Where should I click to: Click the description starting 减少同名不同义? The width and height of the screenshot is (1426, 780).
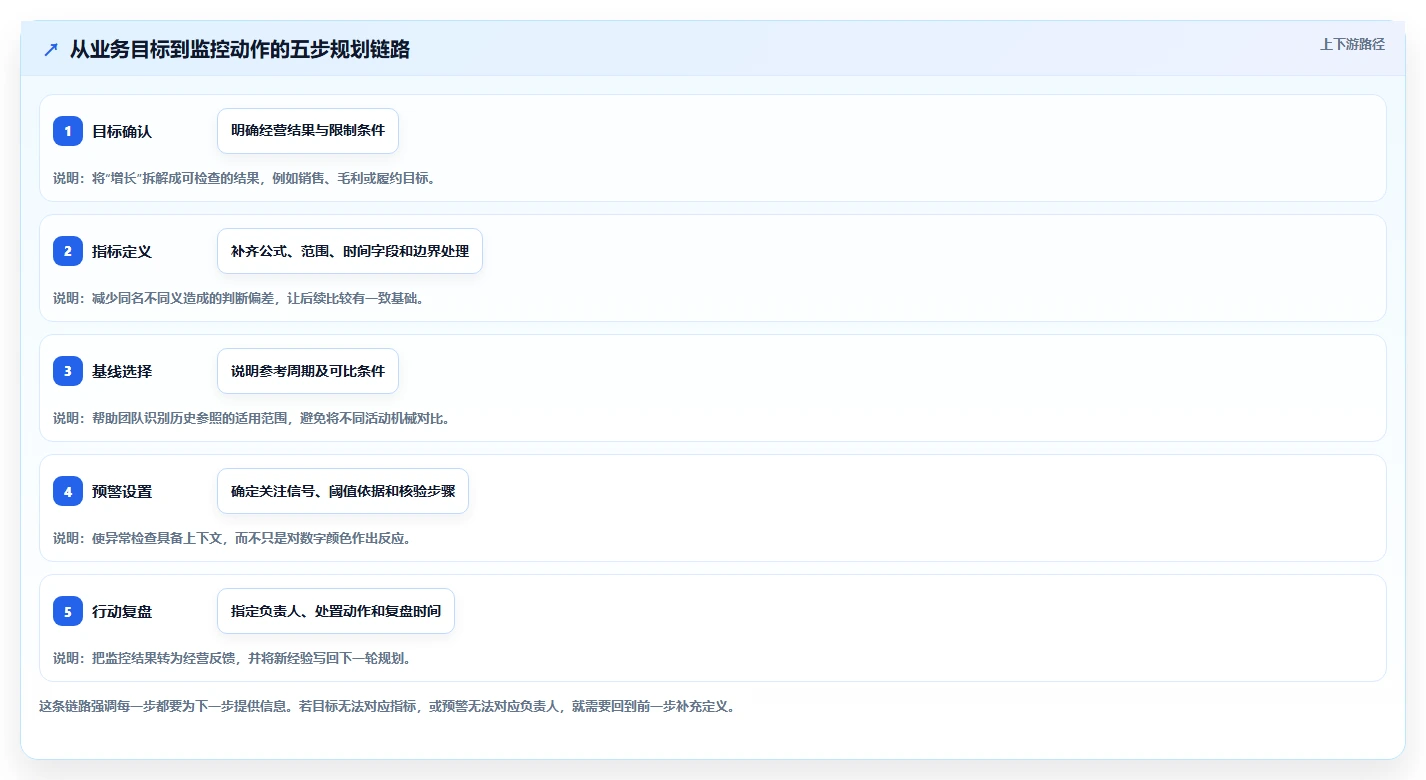click(x=238, y=298)
